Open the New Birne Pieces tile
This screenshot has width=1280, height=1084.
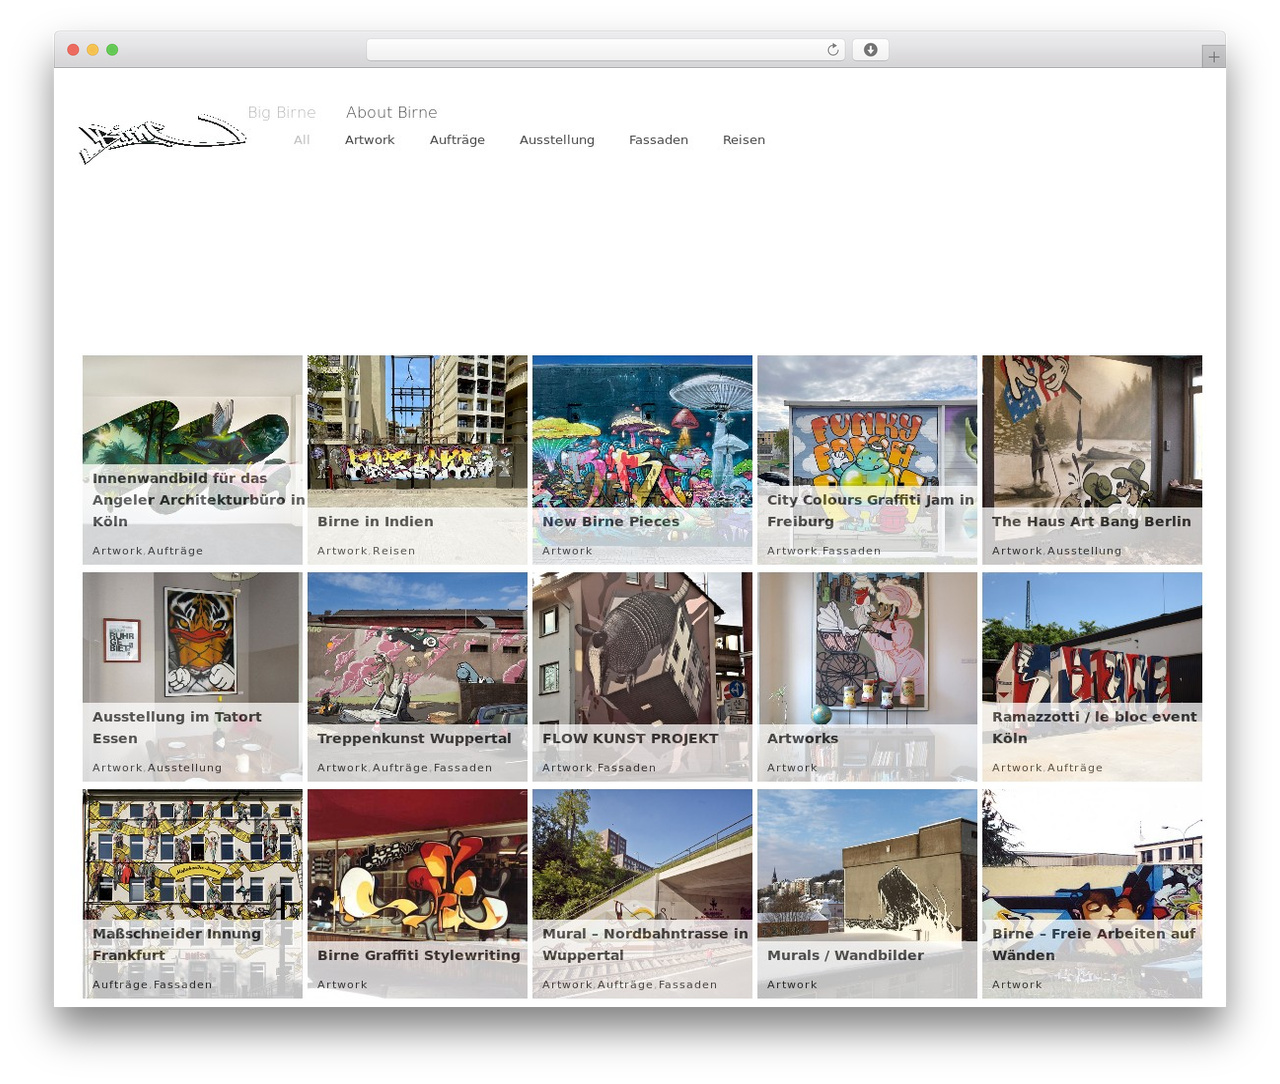click(x=642, y=460)
